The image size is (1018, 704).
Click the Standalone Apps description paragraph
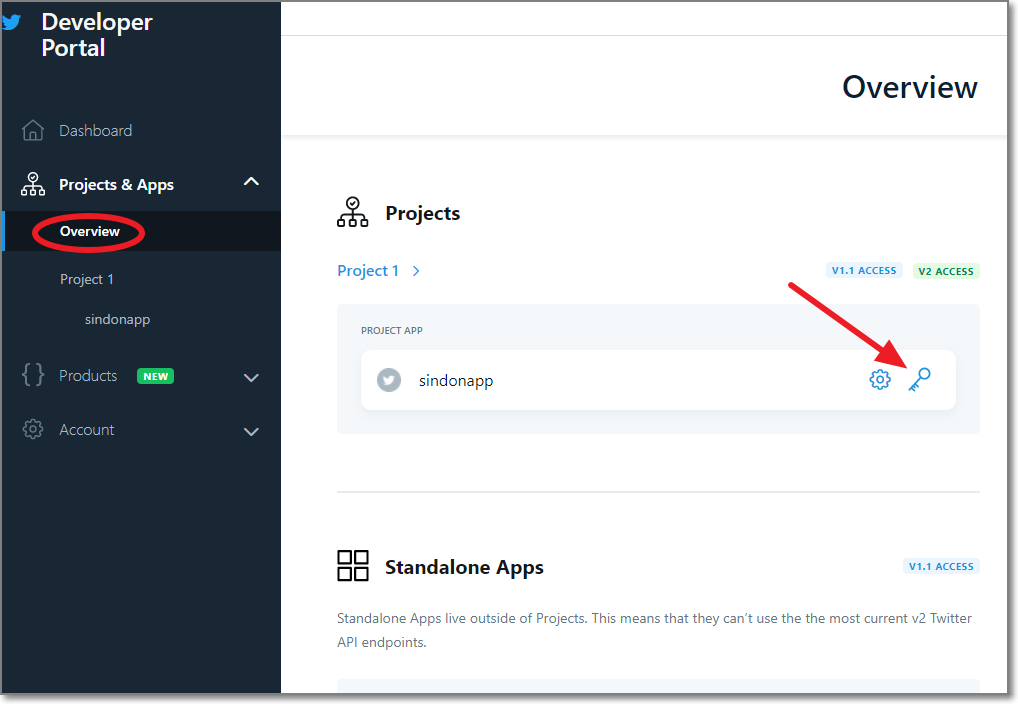[x=654, y=630]
